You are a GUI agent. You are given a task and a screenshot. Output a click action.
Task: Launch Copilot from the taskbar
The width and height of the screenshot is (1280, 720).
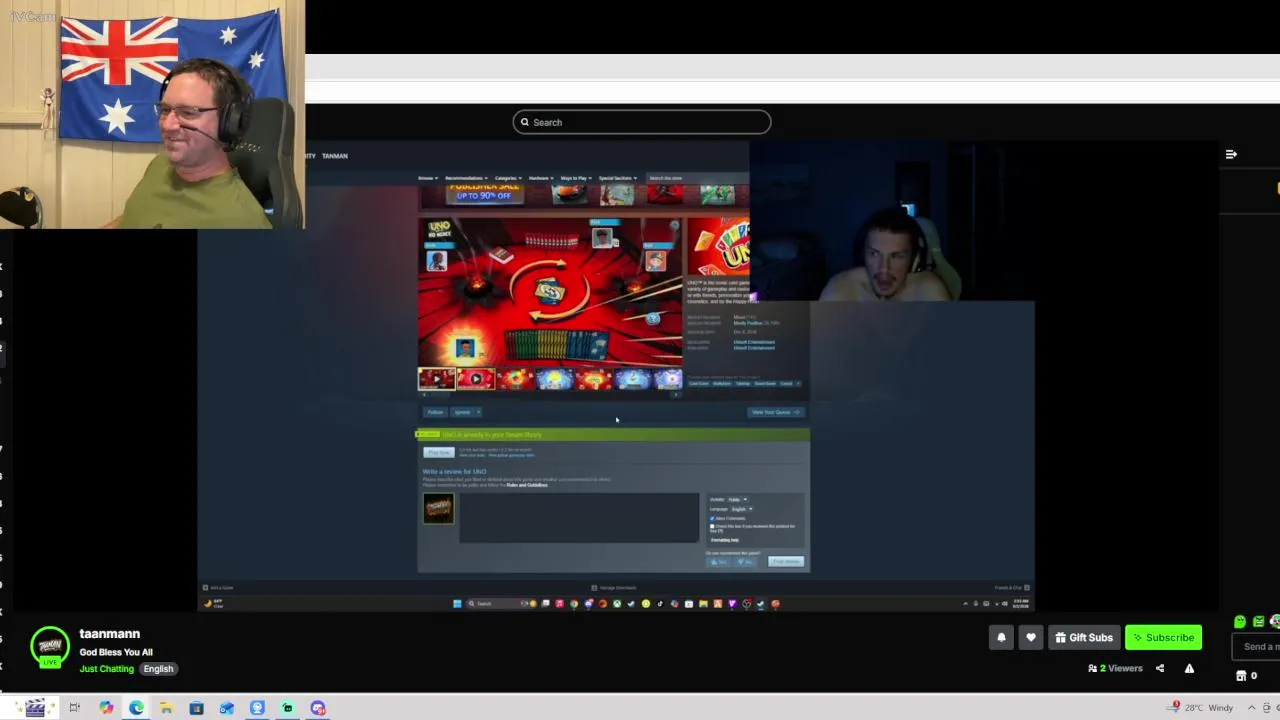pyautogui.click(x=106, y=708)
